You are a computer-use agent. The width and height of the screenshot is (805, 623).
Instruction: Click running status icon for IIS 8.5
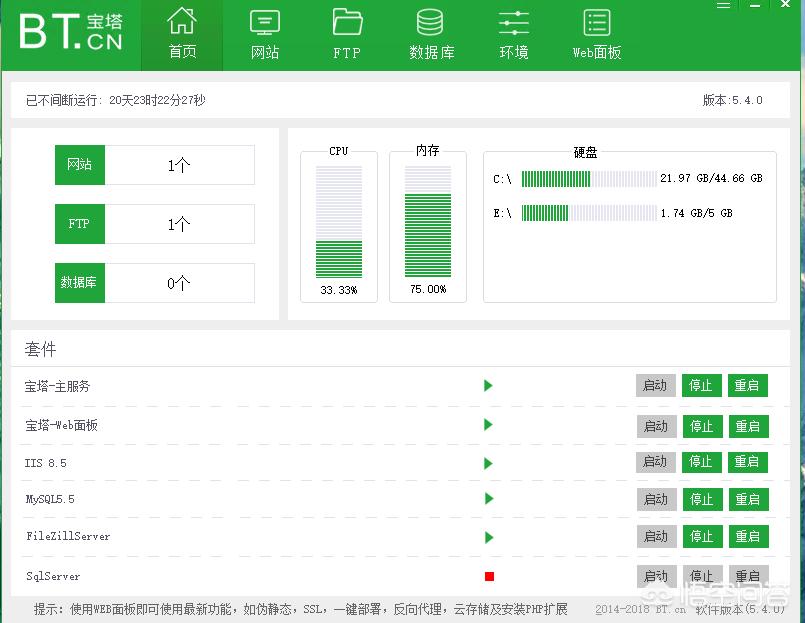(488, 463)
